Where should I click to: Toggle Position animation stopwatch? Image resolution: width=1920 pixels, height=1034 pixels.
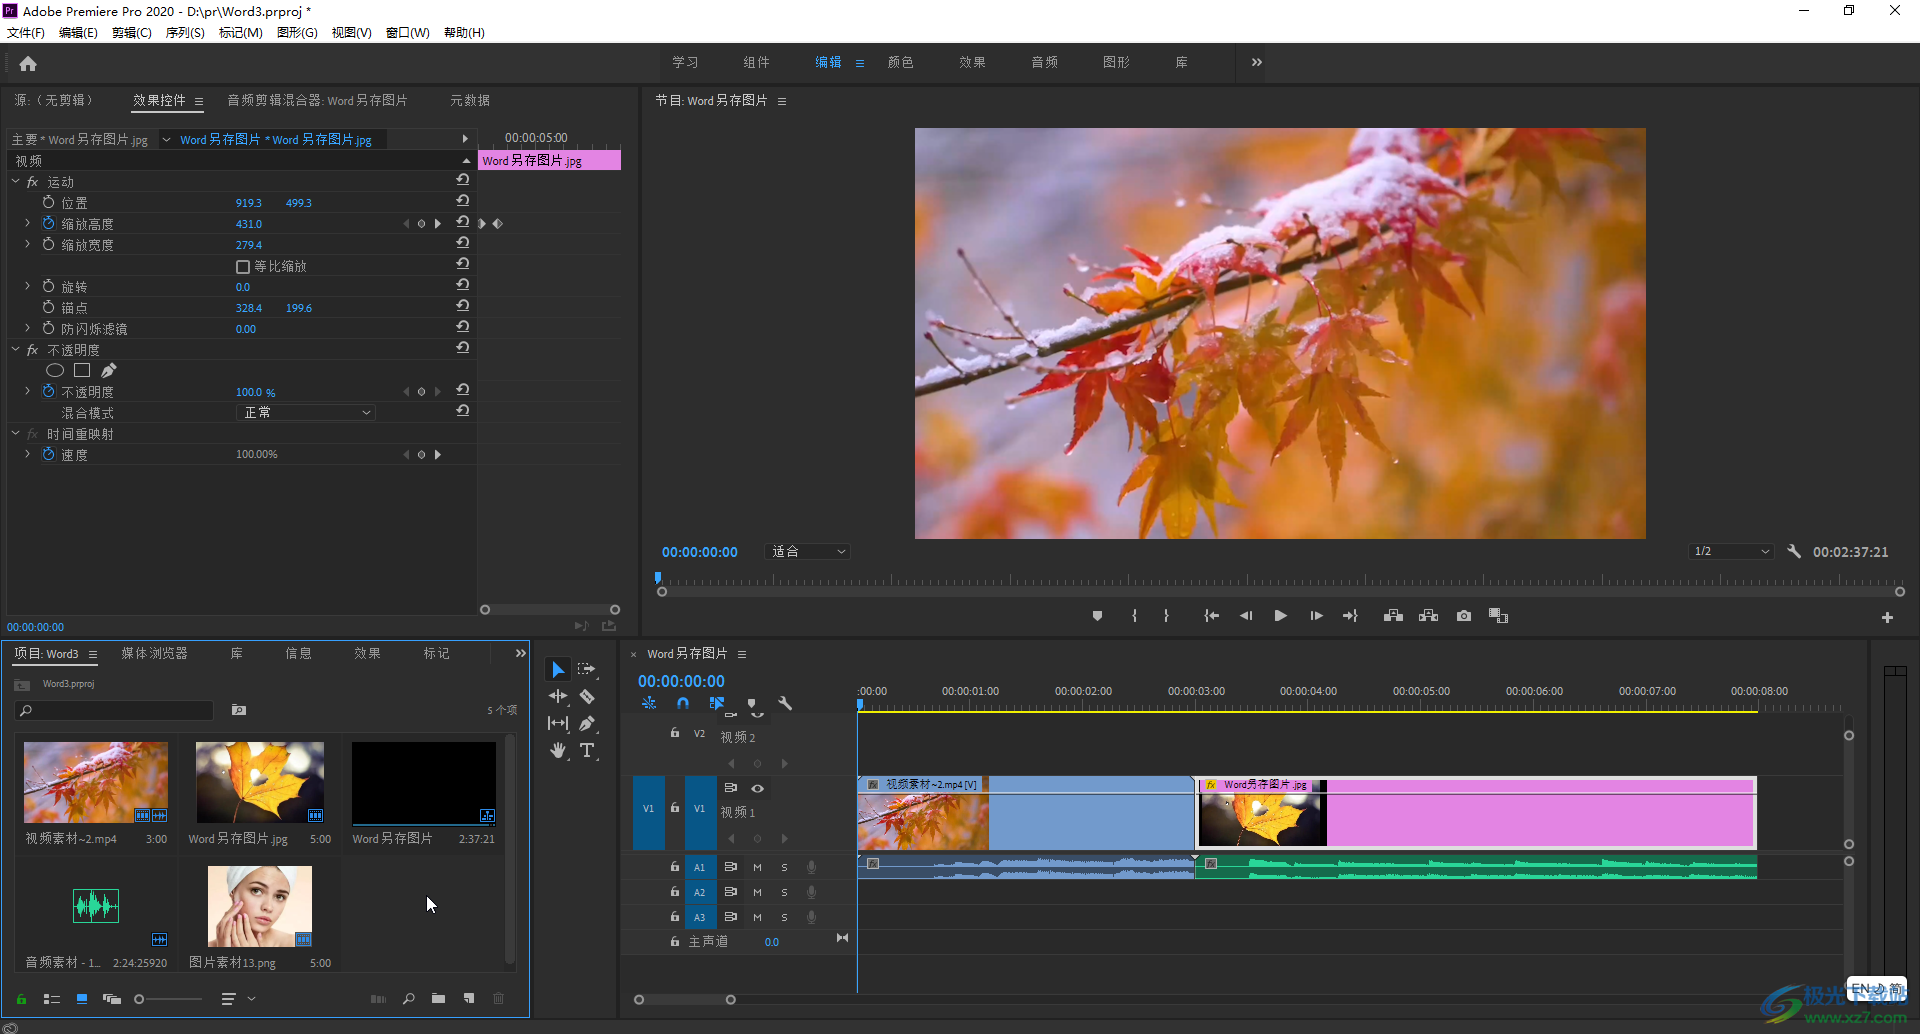click(48, 202)
